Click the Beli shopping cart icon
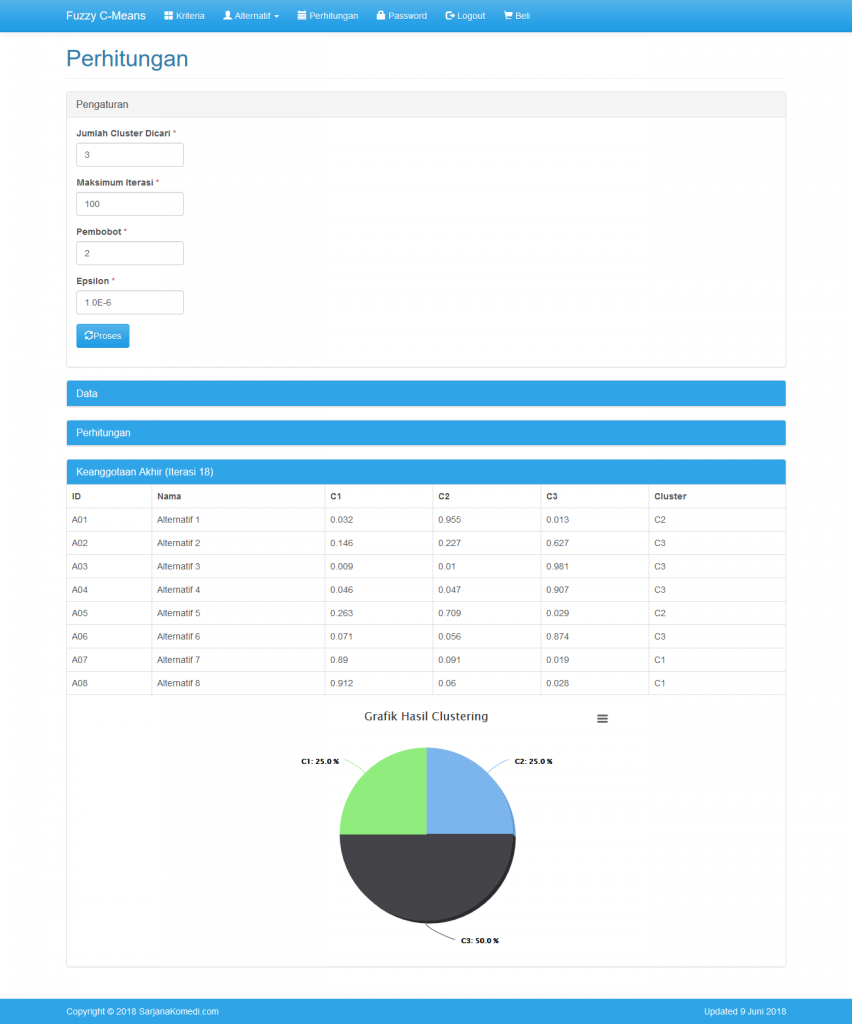 [508, 16]
